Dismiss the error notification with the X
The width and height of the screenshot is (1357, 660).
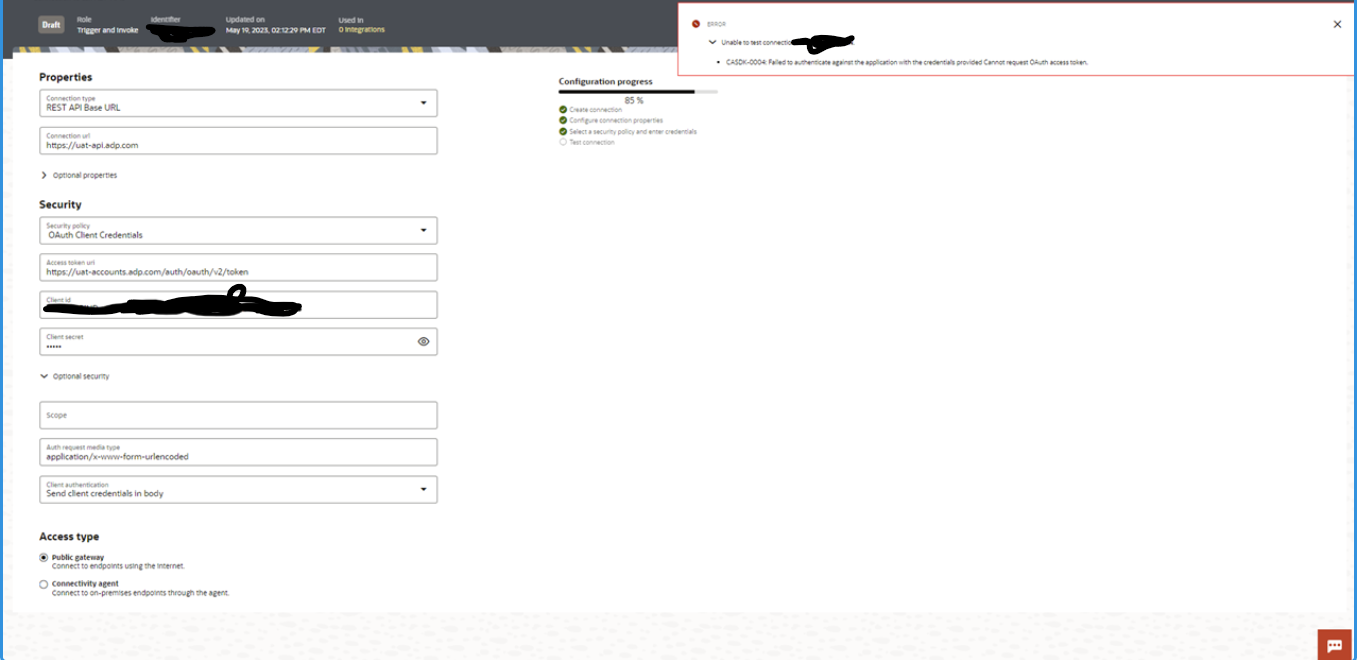[1337, 22]
